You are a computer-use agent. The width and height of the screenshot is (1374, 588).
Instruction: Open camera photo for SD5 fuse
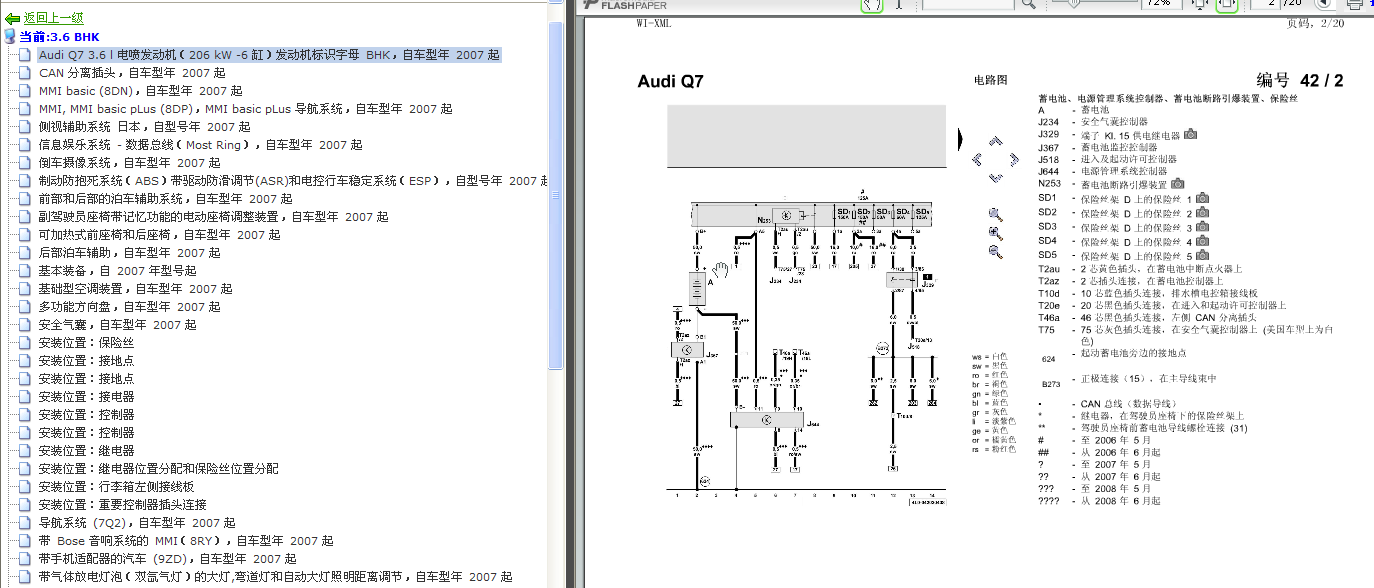[x=1201, y=255]
